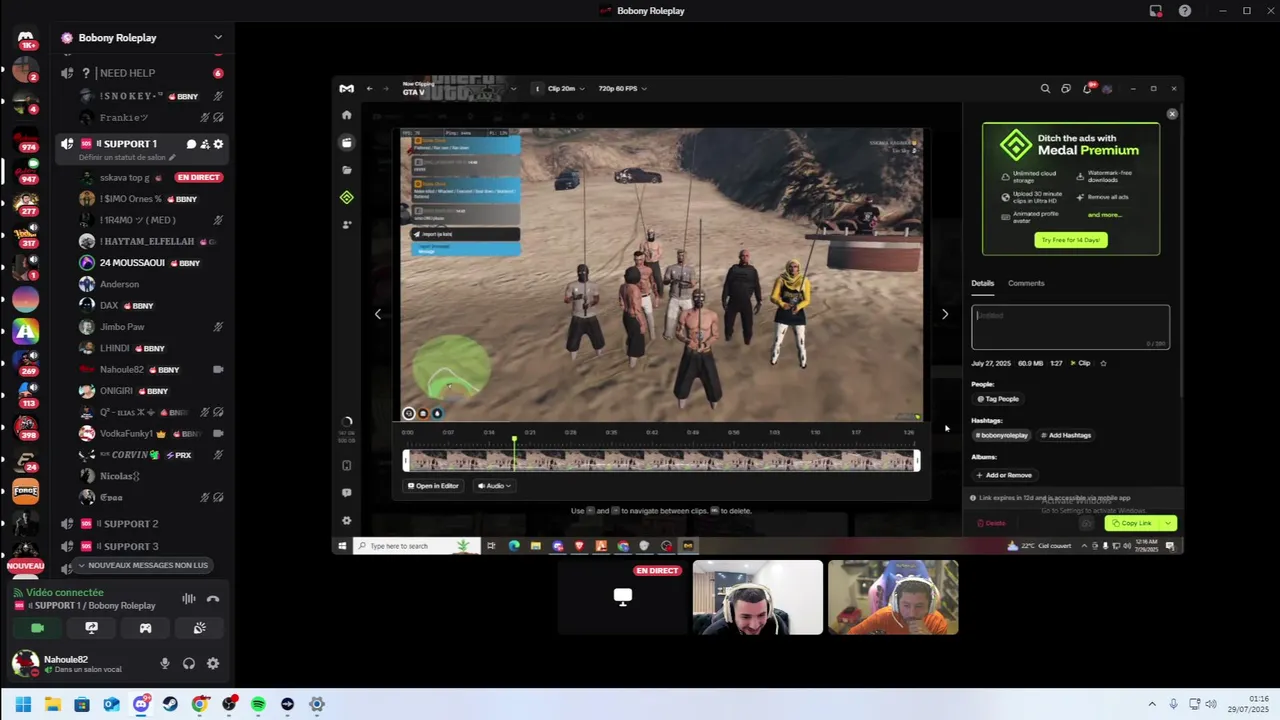
Task: Open Medal Premium diamond sidebar icon
Action: point(347,197)
